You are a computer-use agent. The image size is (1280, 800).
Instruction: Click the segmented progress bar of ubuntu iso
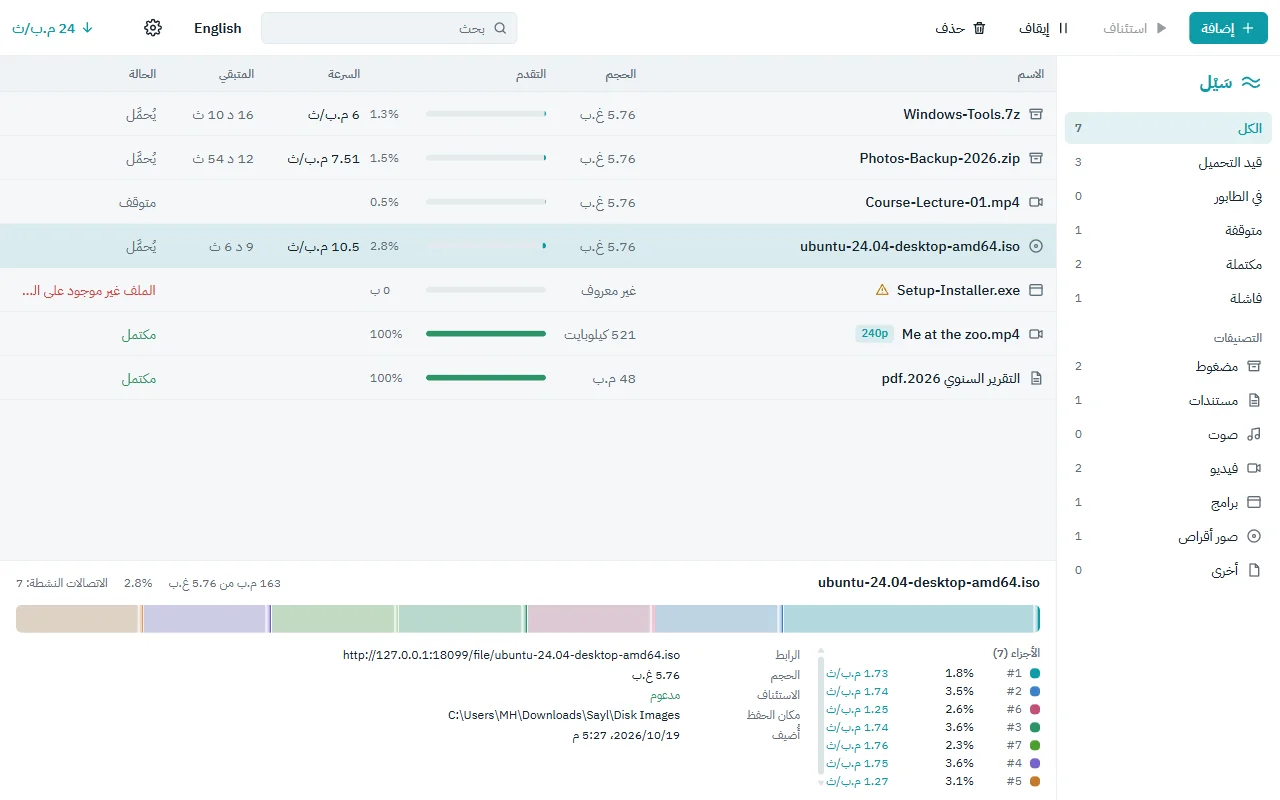pyautogui.click(x=528, y=618)
